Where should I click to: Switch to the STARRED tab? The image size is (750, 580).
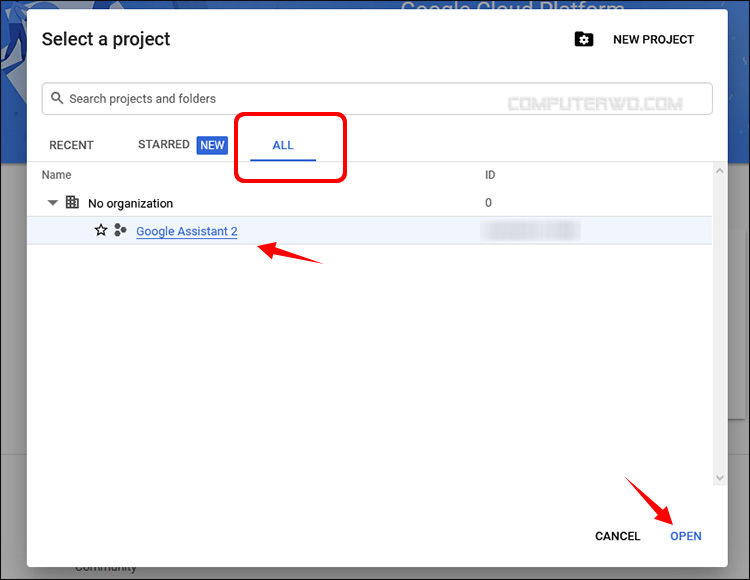point(164,144)
